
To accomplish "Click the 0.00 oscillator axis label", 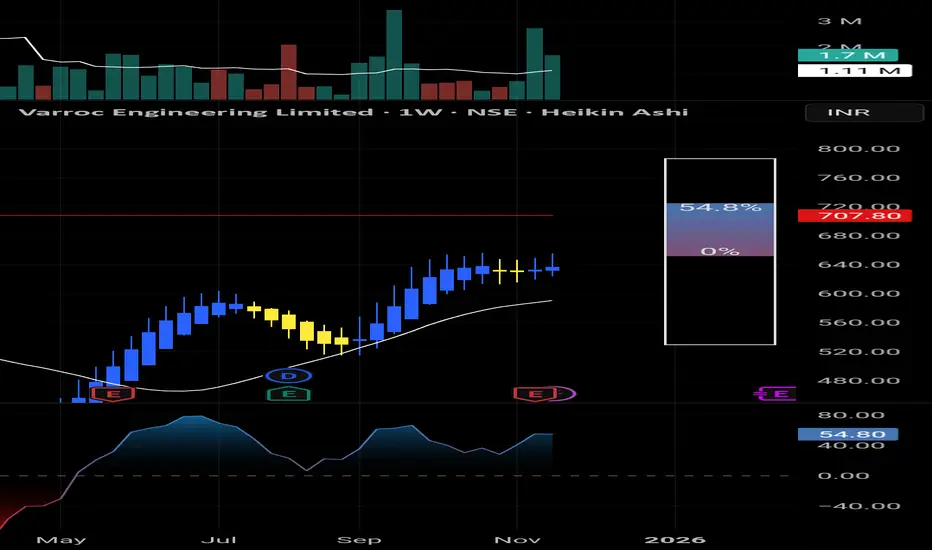I will pos(843,476).
